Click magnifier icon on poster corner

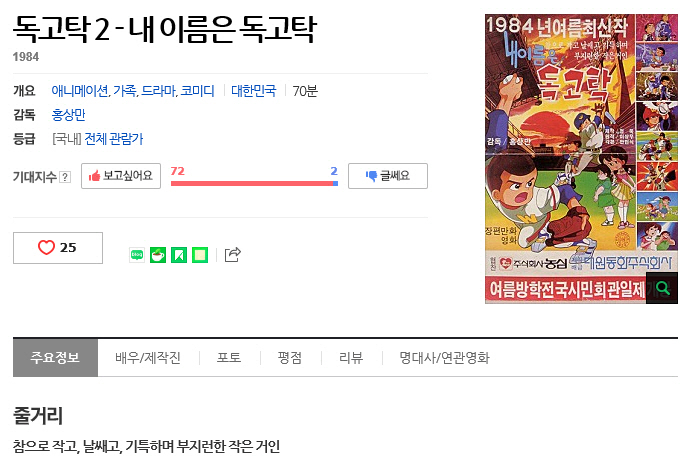tap(662, 288)
